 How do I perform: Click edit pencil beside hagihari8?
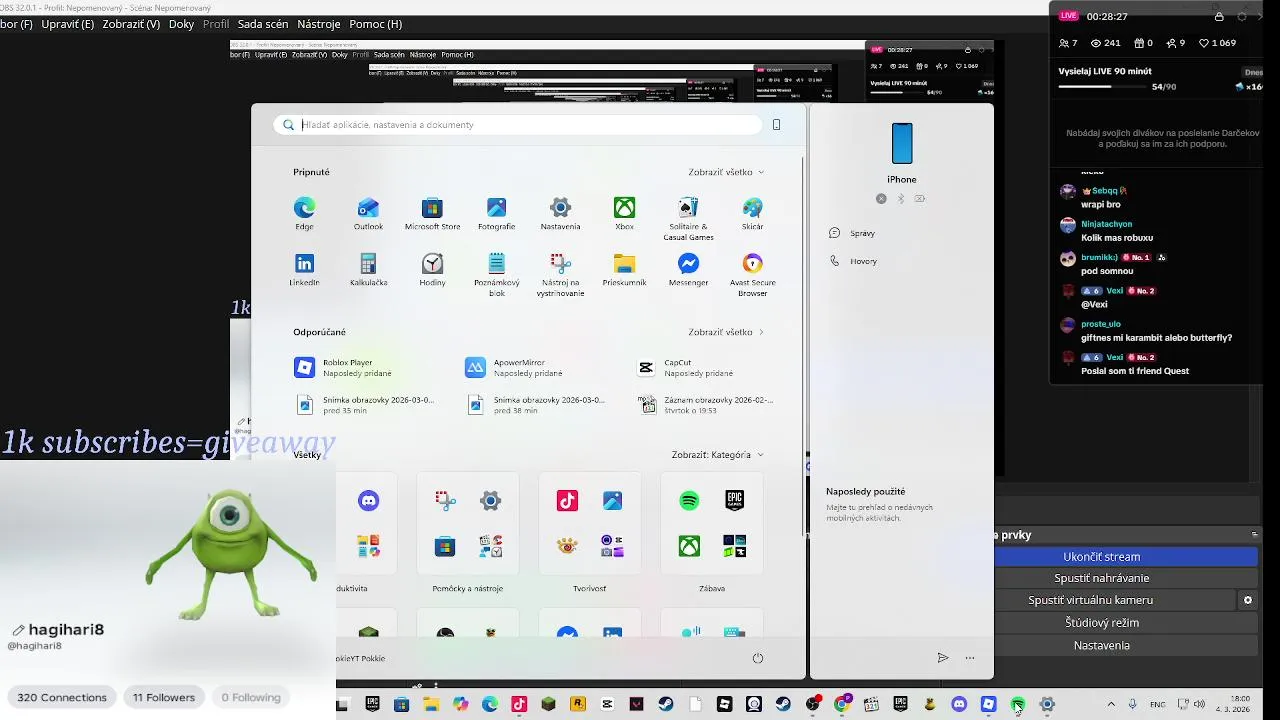tap(18, 630)
